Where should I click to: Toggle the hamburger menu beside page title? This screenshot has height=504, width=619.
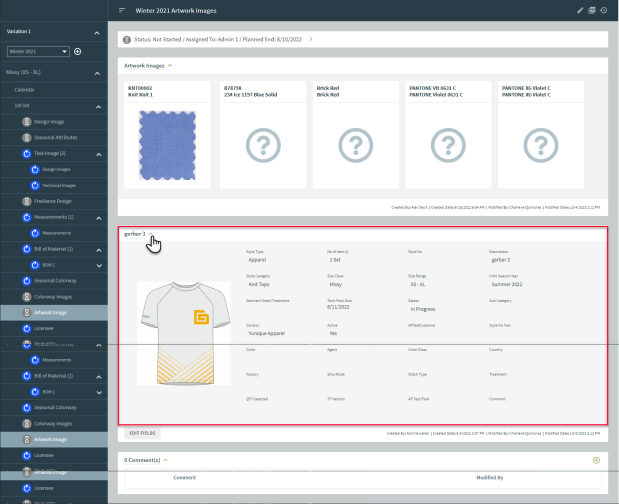click(122, 10)
